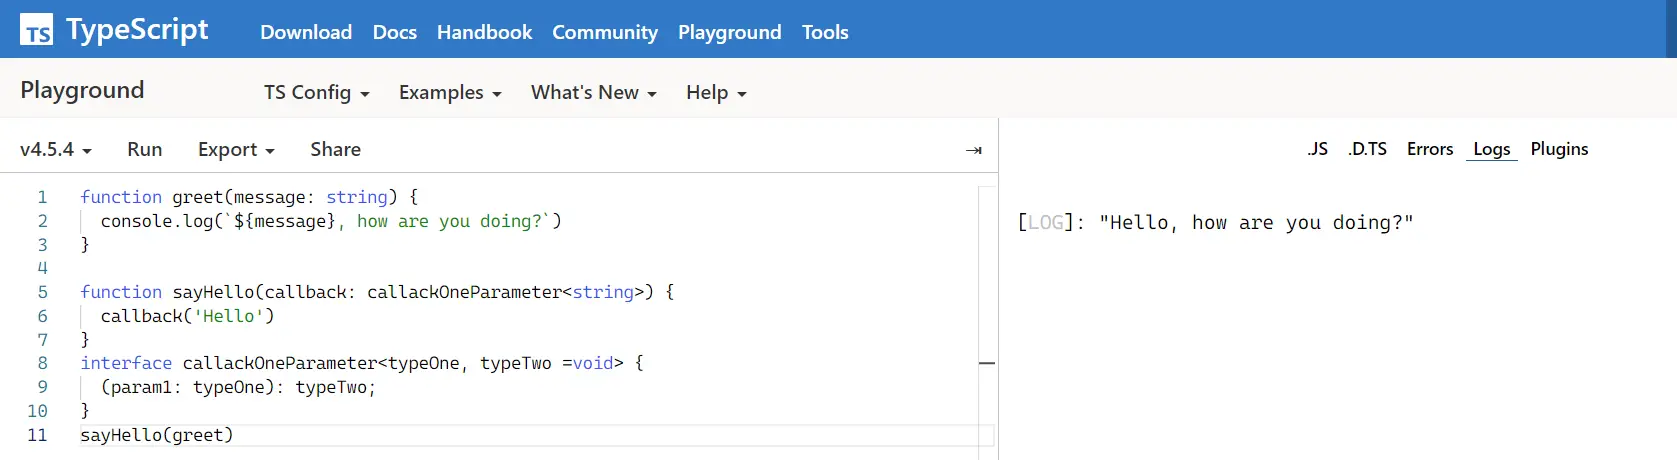Open the Errors tab
Viewport: 1677px width, 460px height.
pos(1430,149)
